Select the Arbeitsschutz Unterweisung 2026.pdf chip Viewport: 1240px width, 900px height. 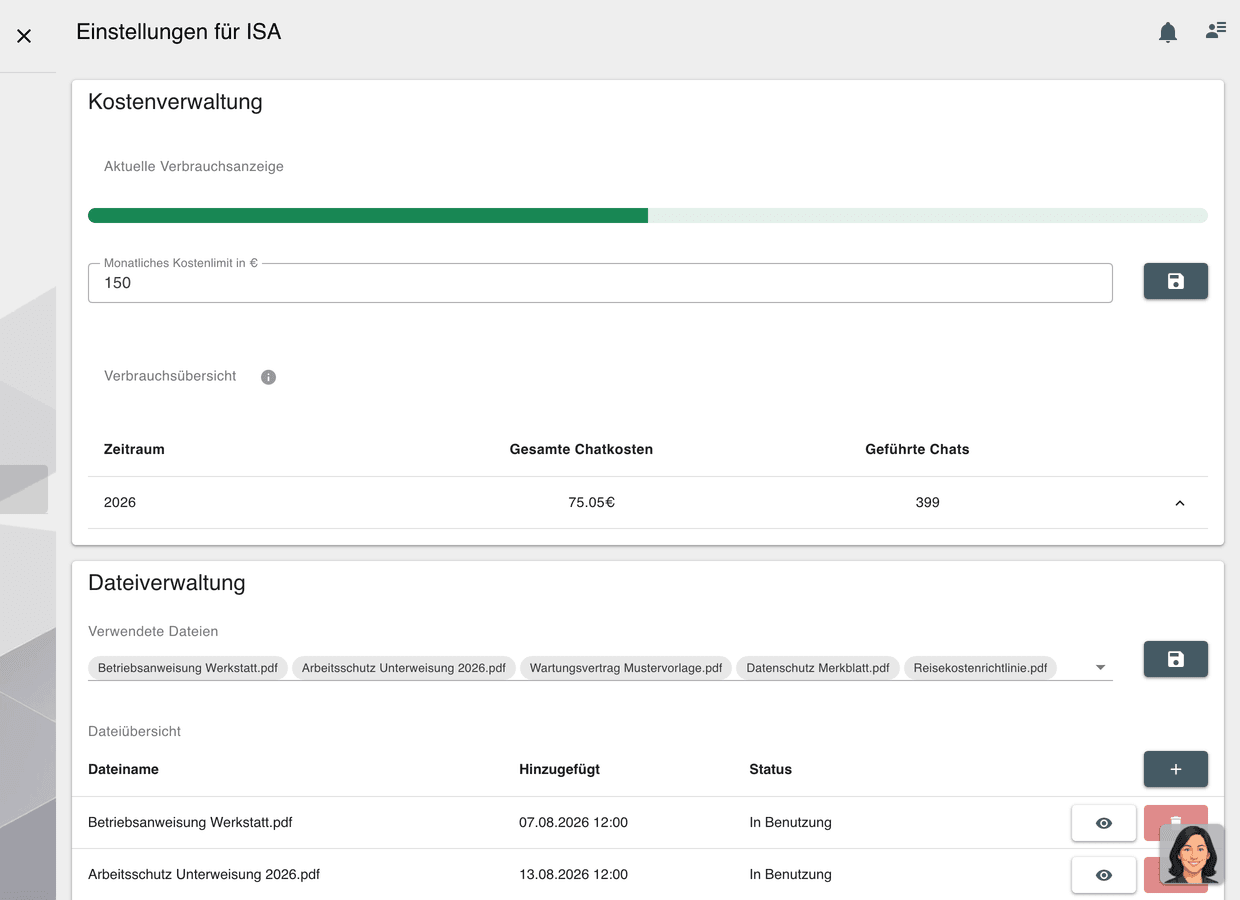(x=404, y=668)
